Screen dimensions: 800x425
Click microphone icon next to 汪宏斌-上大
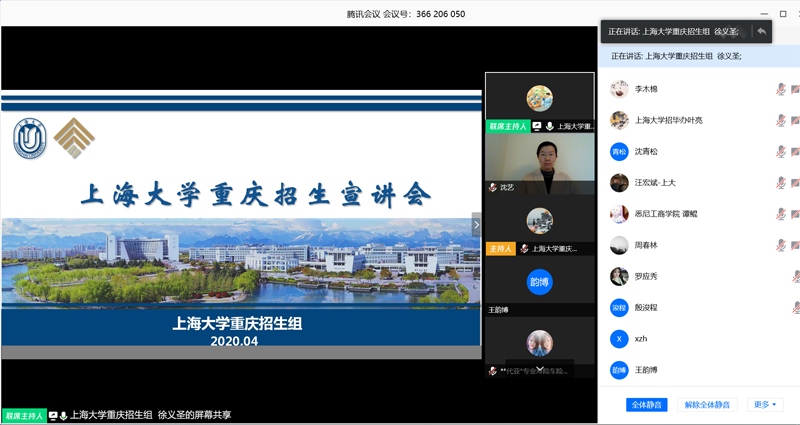[781, 182]
